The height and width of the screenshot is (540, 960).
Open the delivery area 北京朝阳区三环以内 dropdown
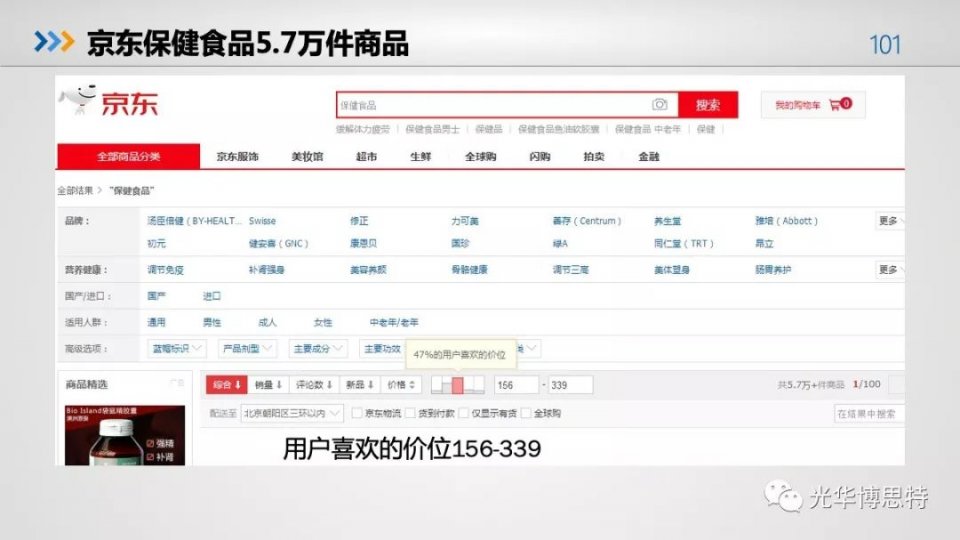(x=292, y=413)
